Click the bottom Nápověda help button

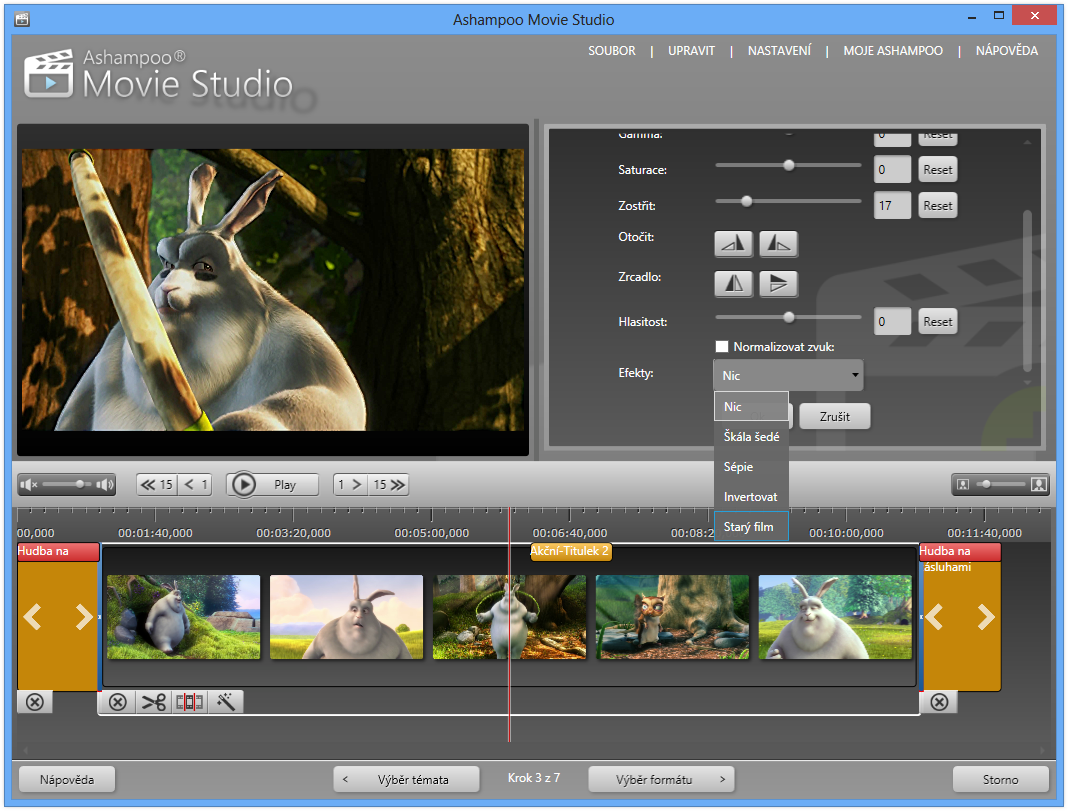(67, 779)
